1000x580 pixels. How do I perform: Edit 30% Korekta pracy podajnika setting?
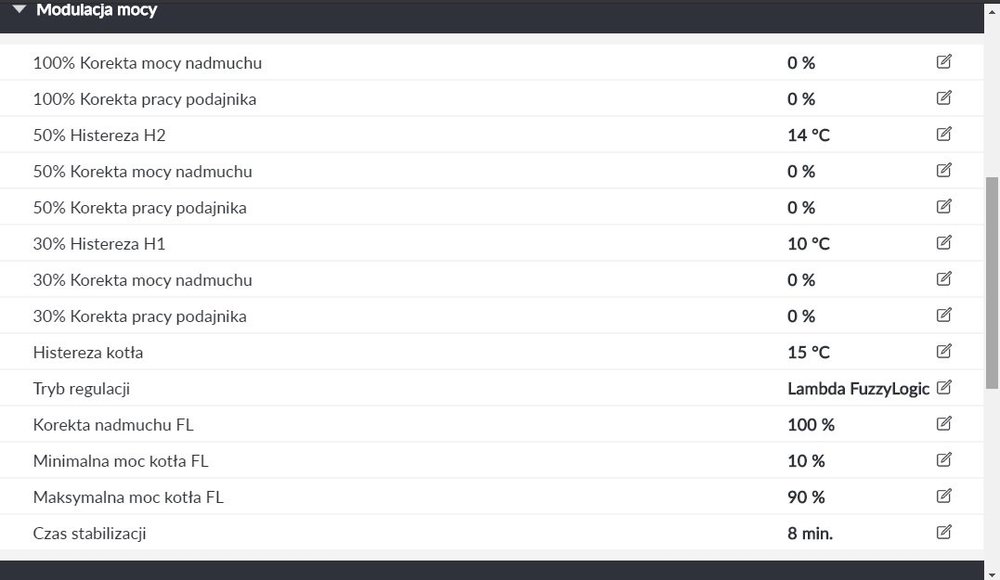944,315
